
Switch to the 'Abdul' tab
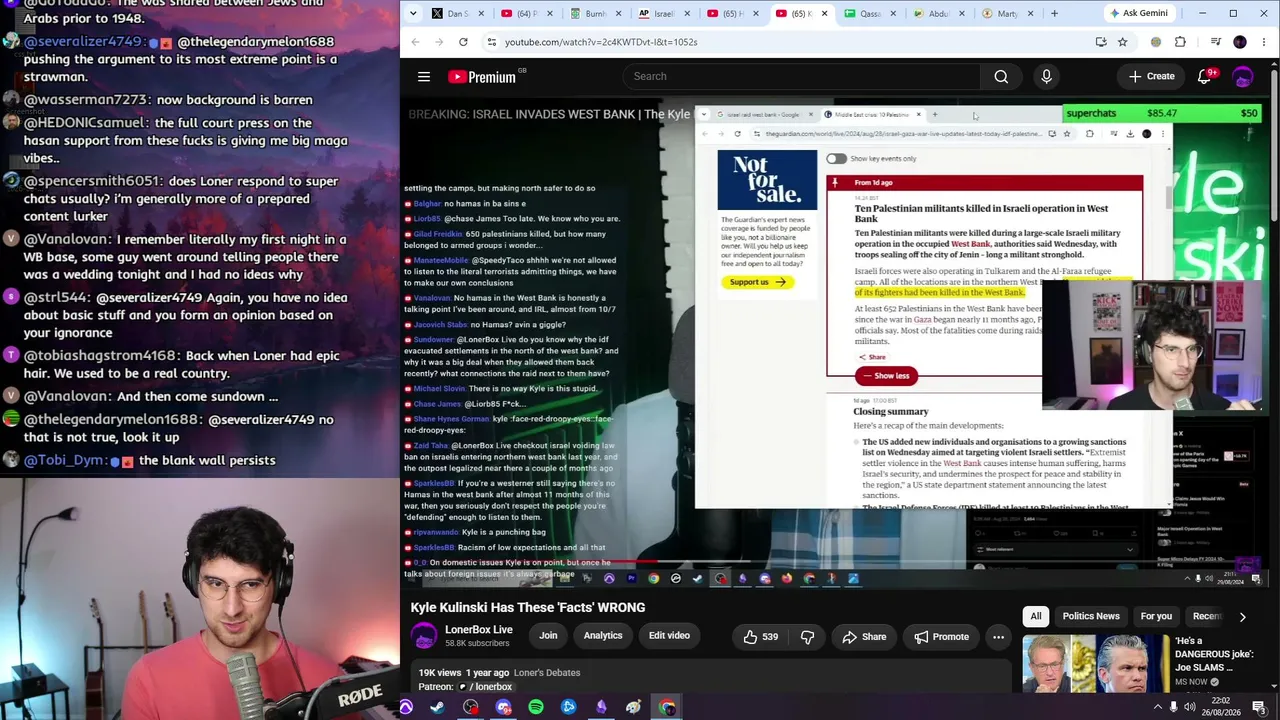pos(939,14)
